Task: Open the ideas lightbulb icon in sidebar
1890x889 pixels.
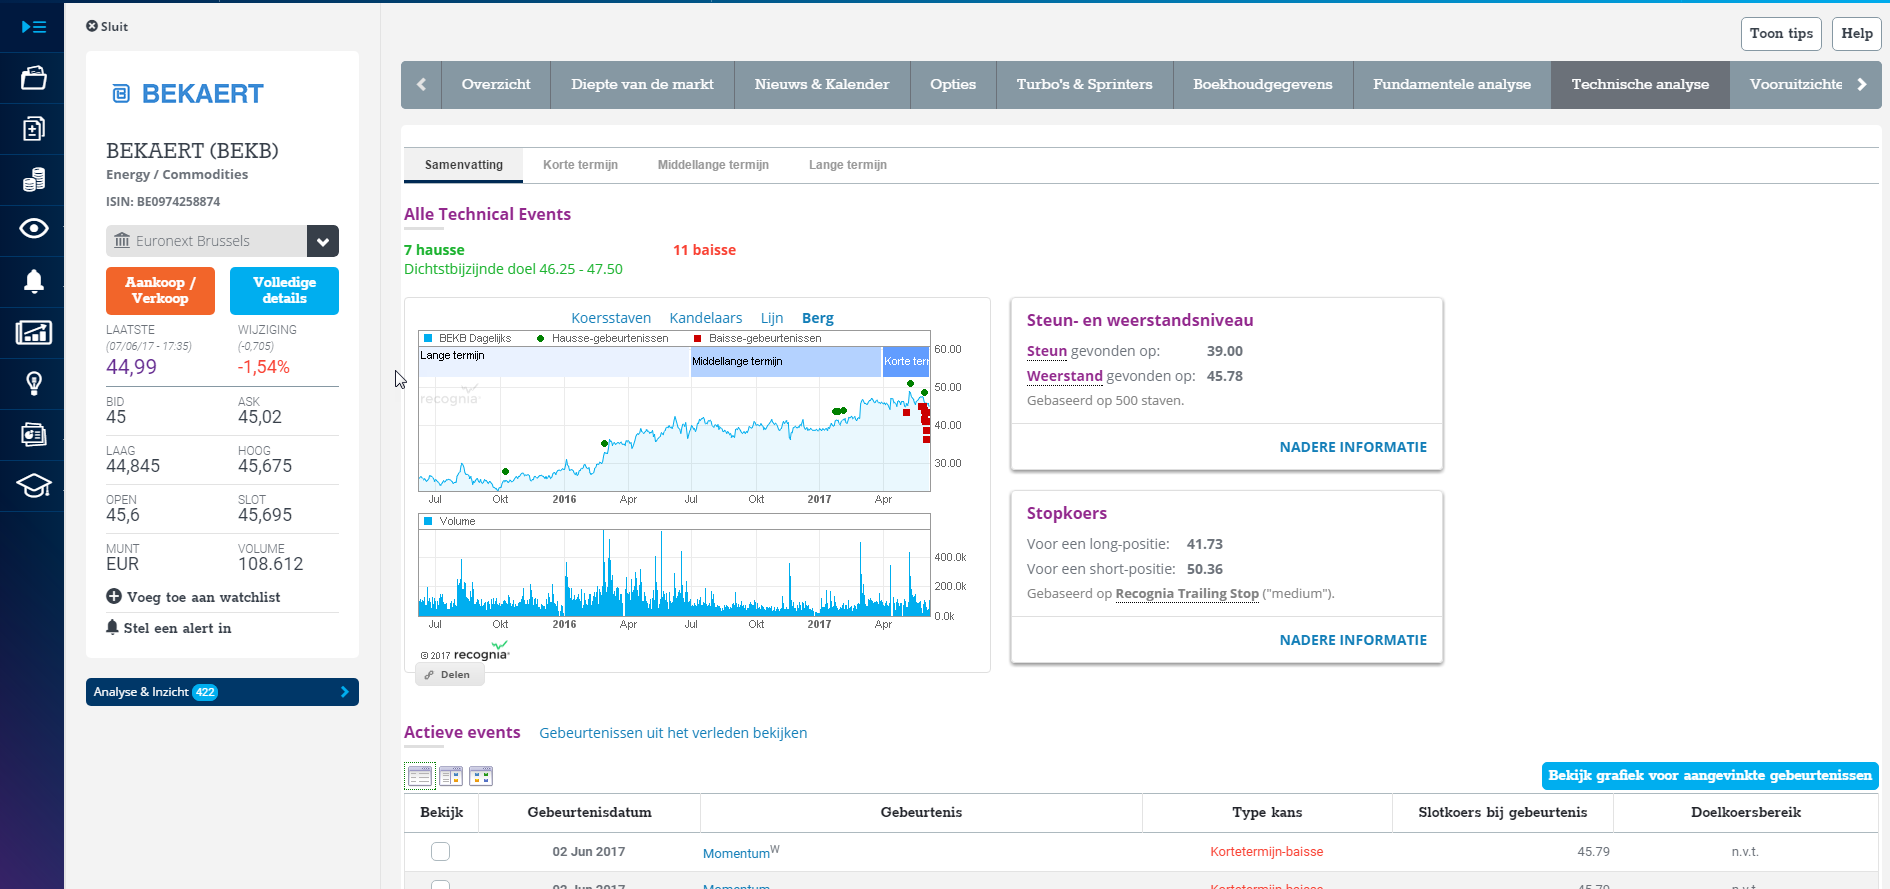Action: point(34,384)
